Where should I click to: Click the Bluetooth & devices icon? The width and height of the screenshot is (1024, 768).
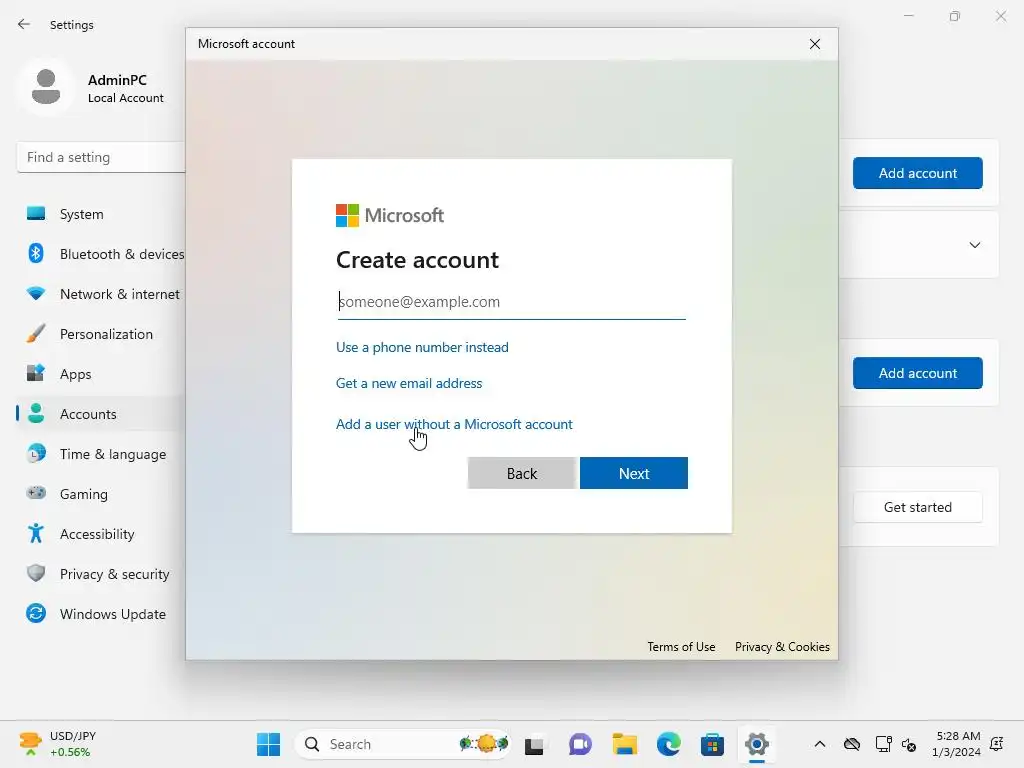[36, 253]
